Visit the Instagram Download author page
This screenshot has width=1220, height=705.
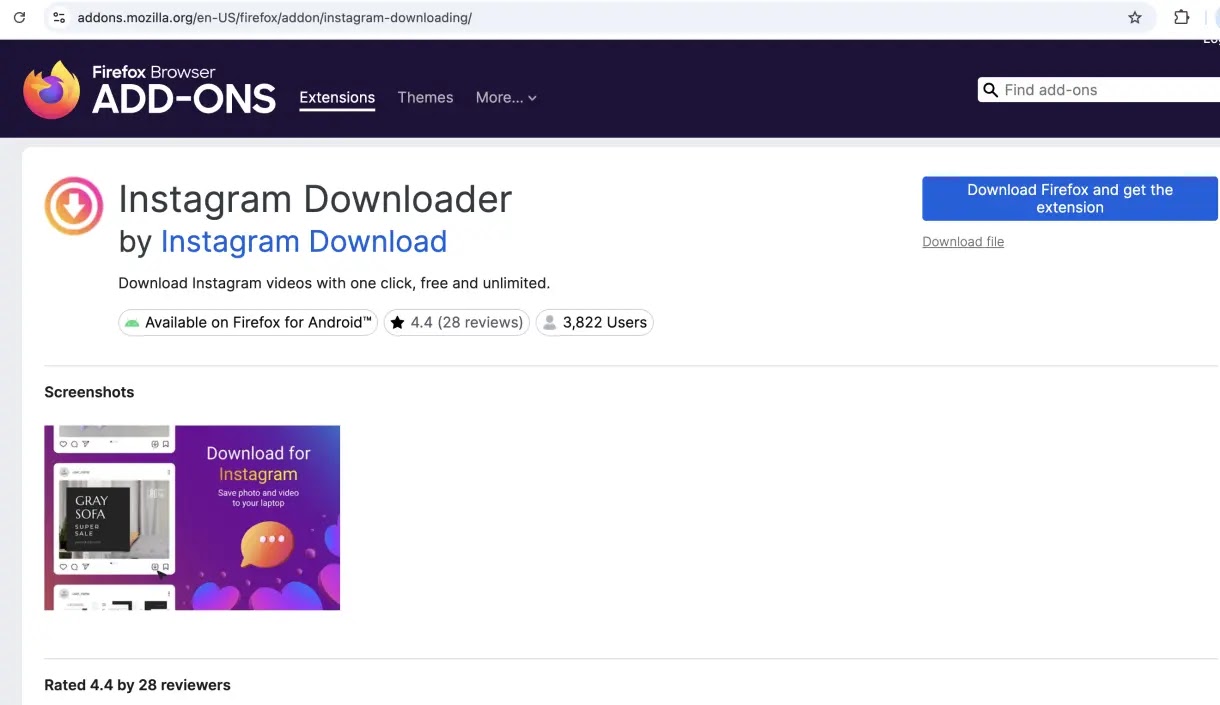pos(304,241)
